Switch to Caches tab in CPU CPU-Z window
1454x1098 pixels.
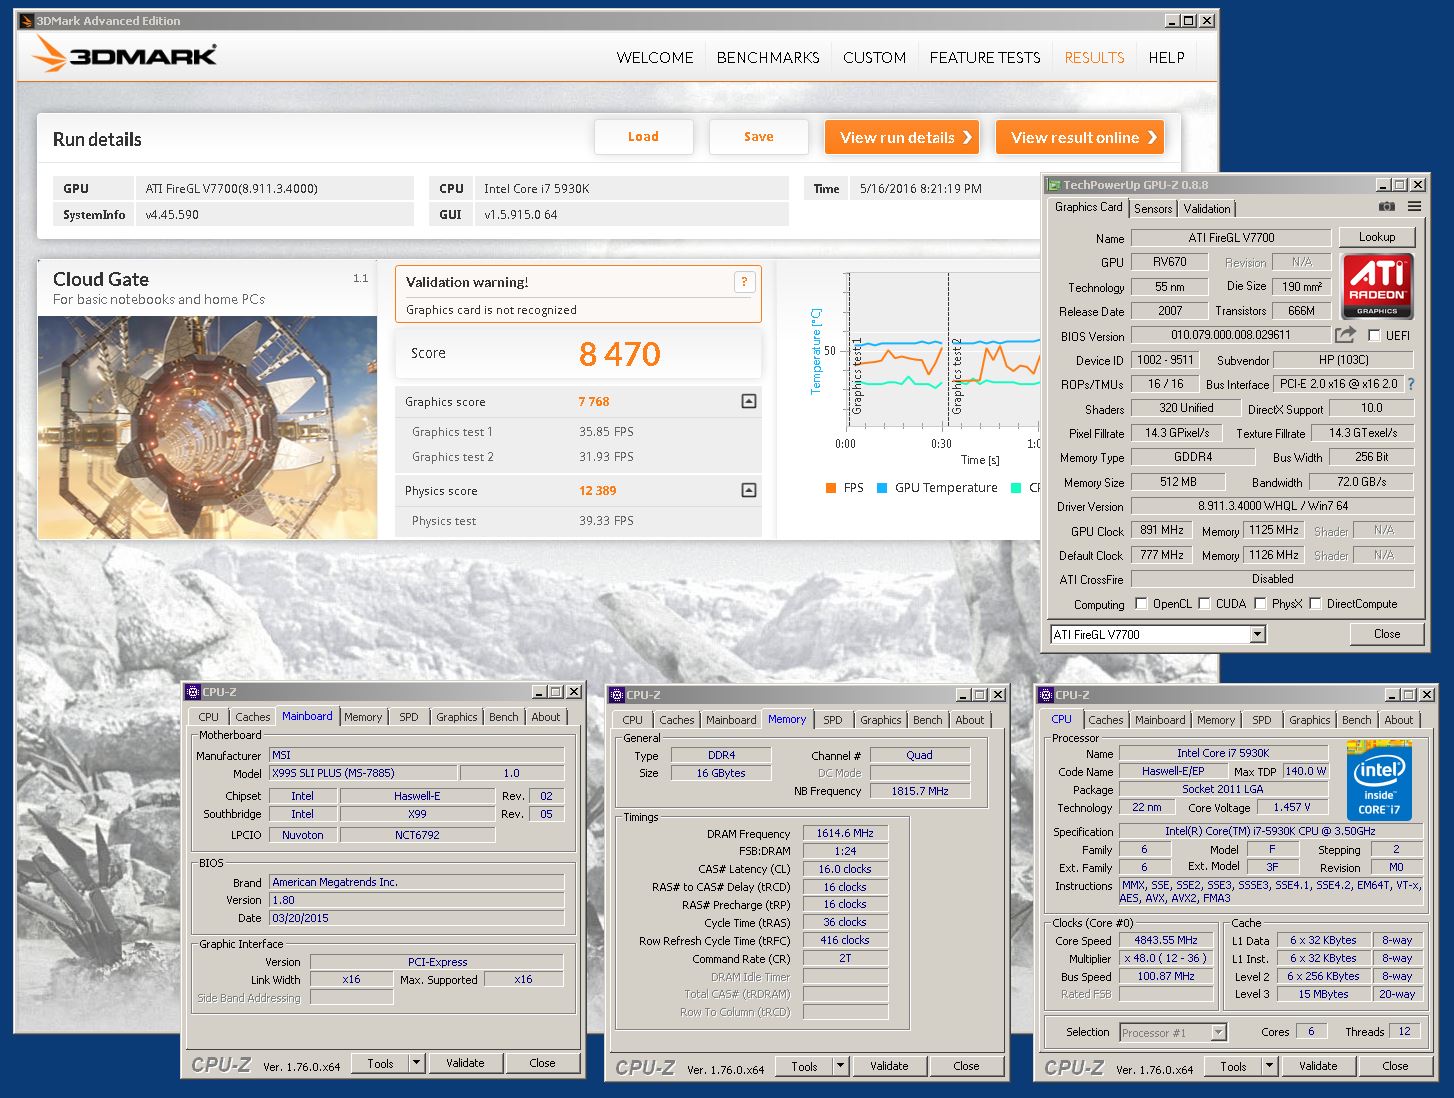[x=1106, y=720]
